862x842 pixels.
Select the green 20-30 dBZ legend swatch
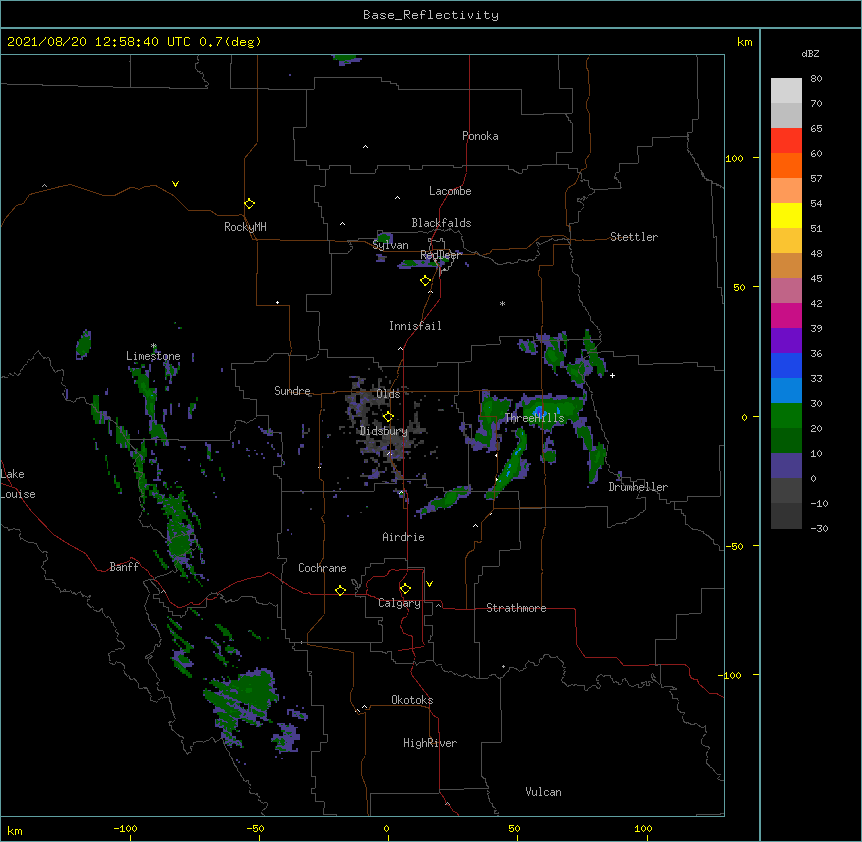tap(786, 416)
